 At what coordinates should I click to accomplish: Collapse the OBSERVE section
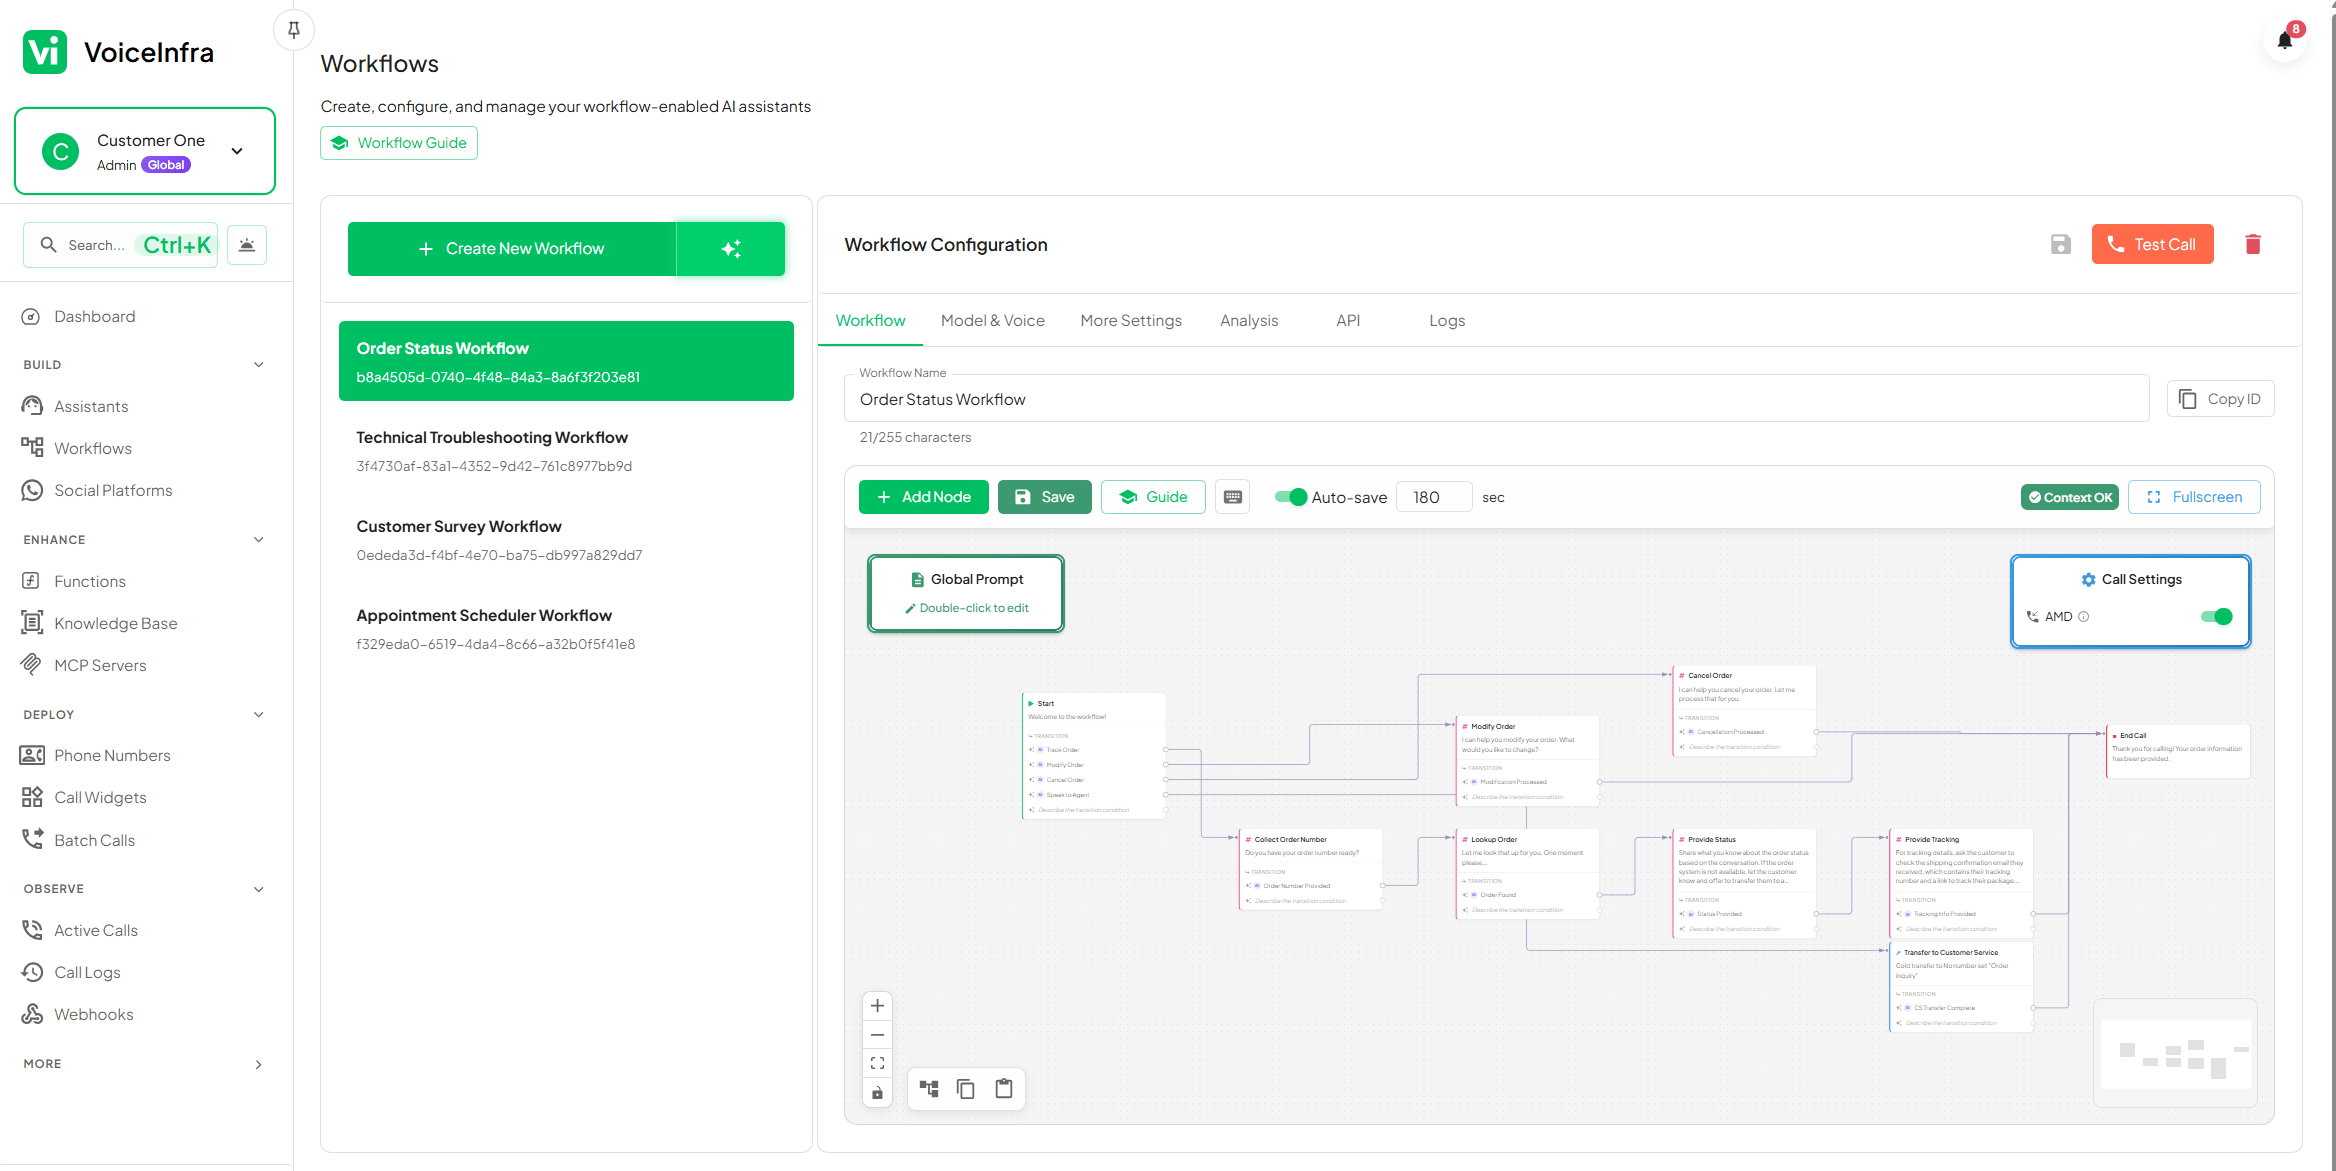pyautogui.click(x=258, y=889)
